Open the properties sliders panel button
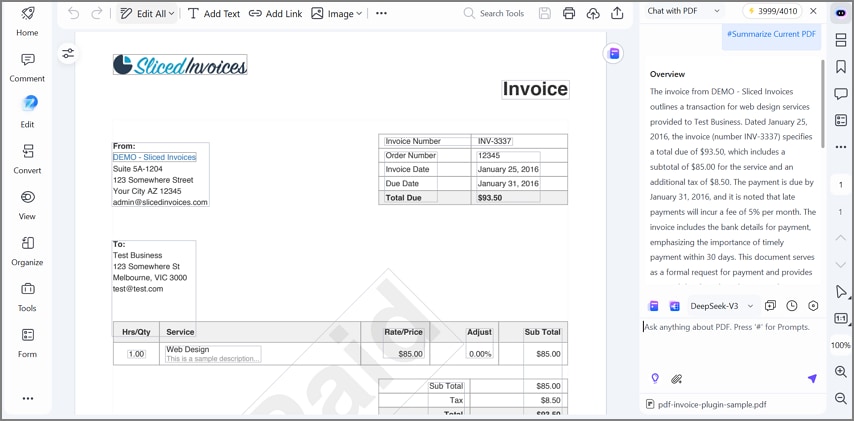 pyautogui.click(x=68, y=53)
